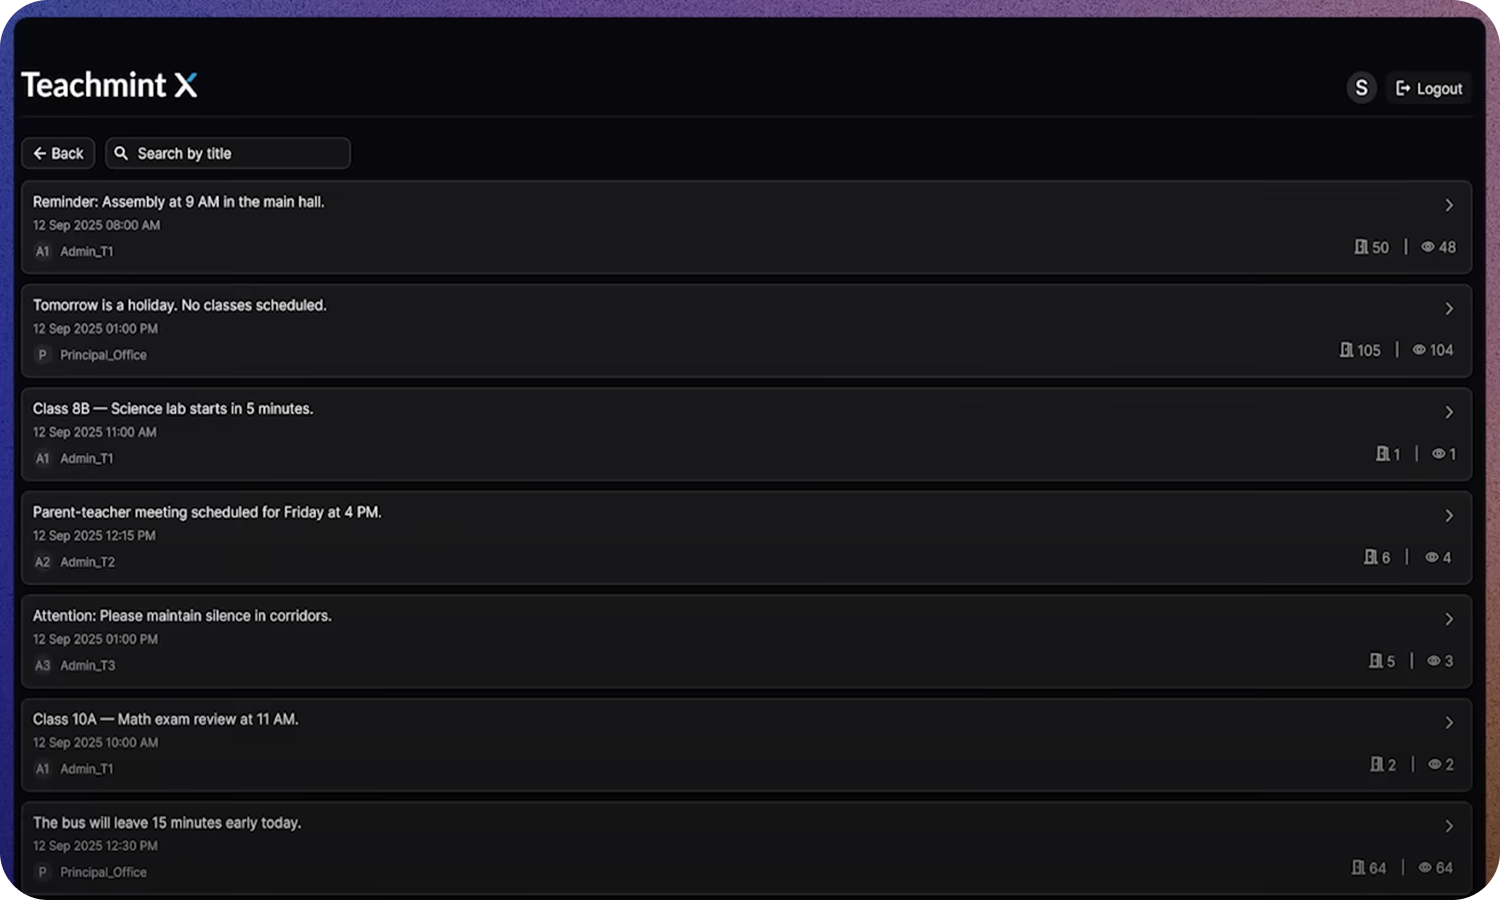
Task: Expand Parent-teacher meeting row chevron
Action: pos(1449,516)
